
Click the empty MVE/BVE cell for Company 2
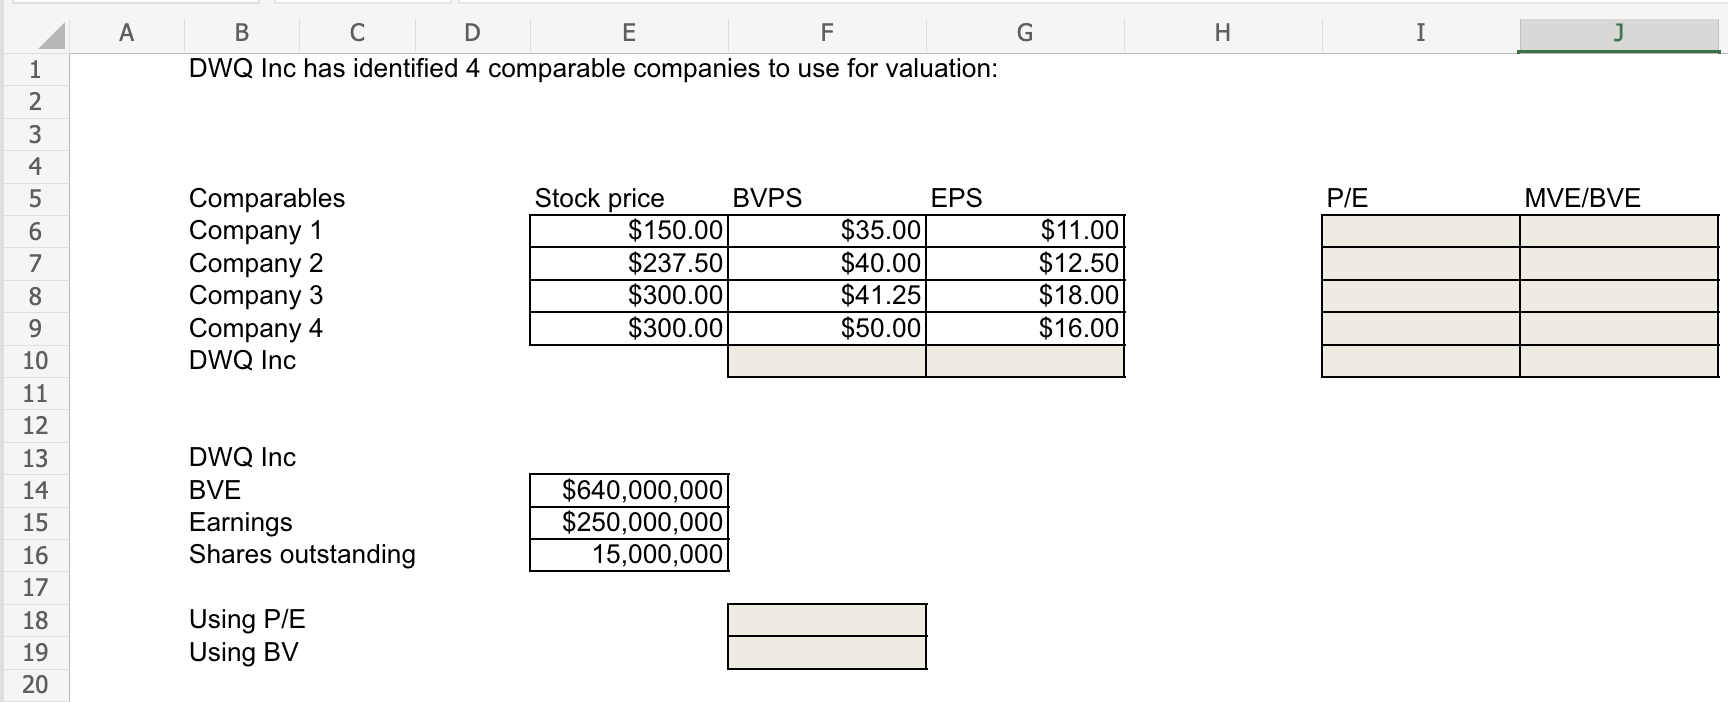click(x=1620, y=263)
